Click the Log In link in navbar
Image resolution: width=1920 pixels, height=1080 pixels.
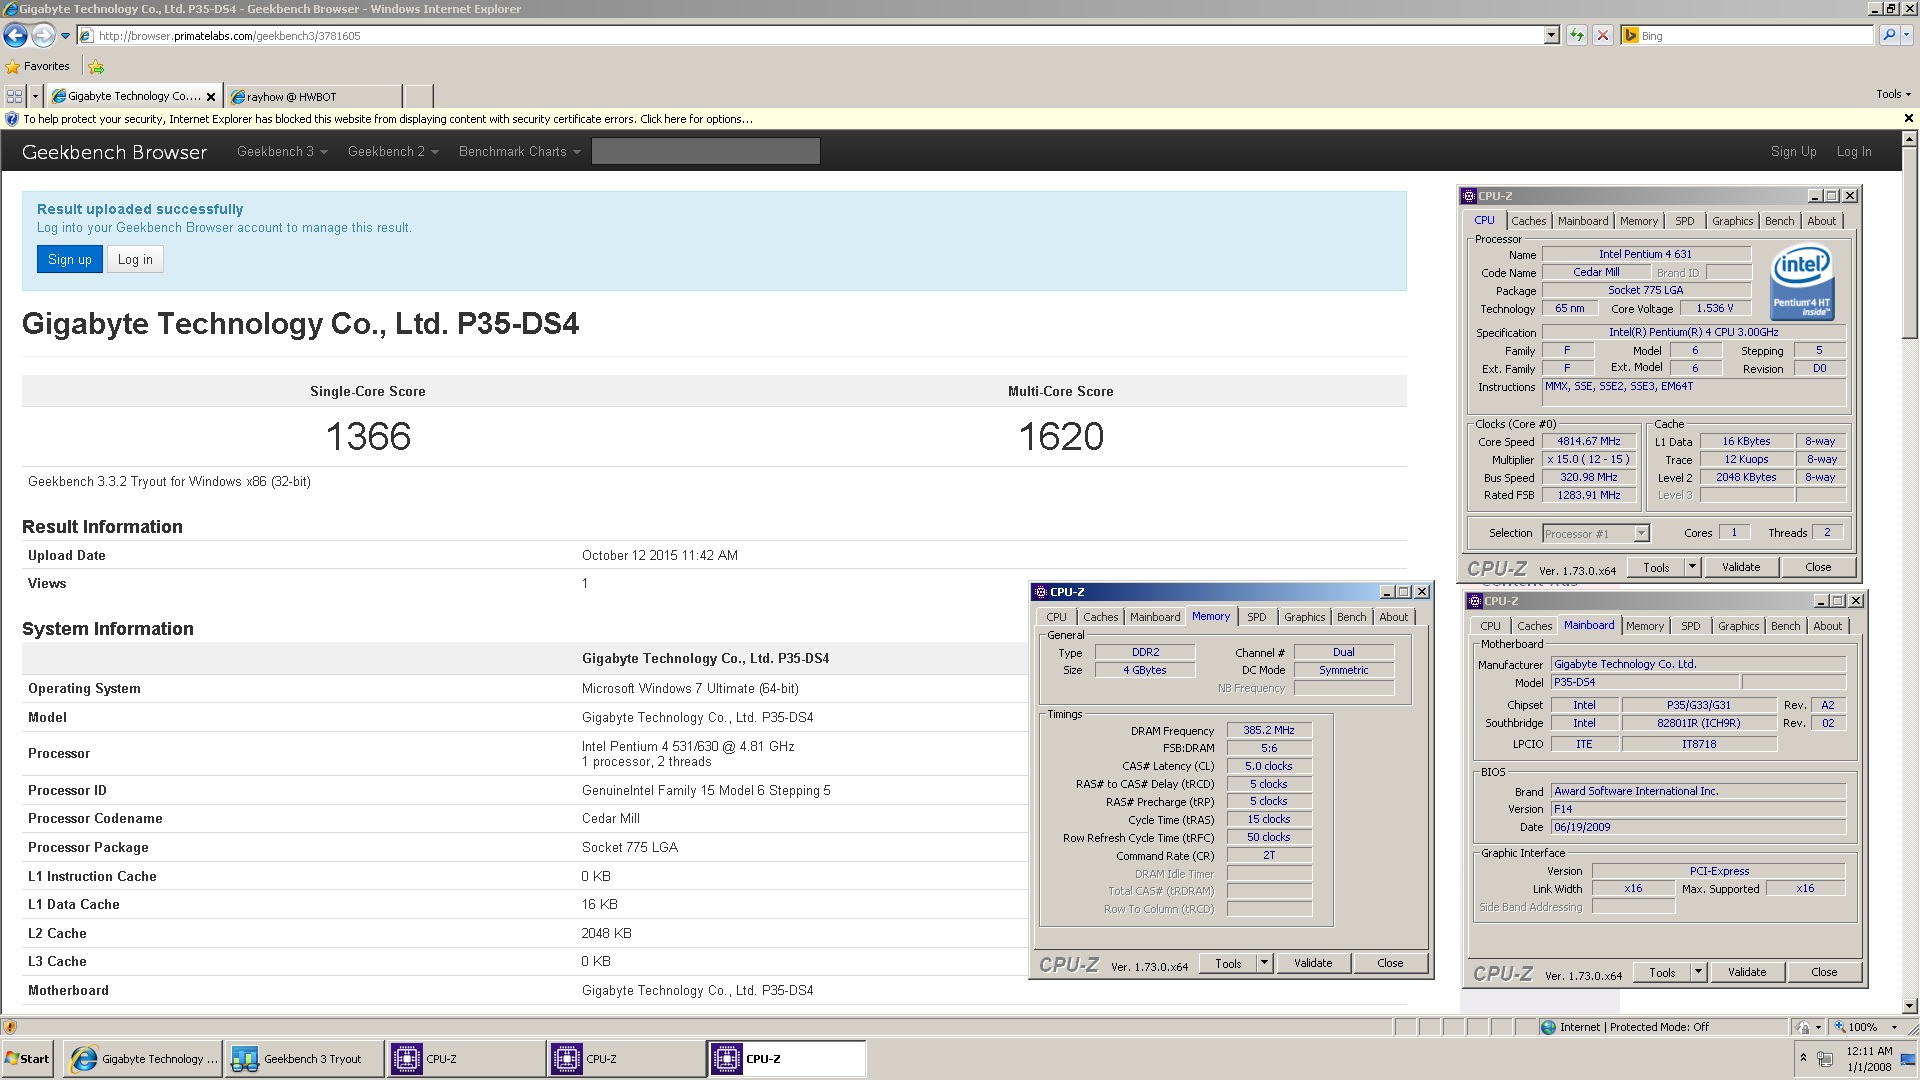[x=1854, y=151]
